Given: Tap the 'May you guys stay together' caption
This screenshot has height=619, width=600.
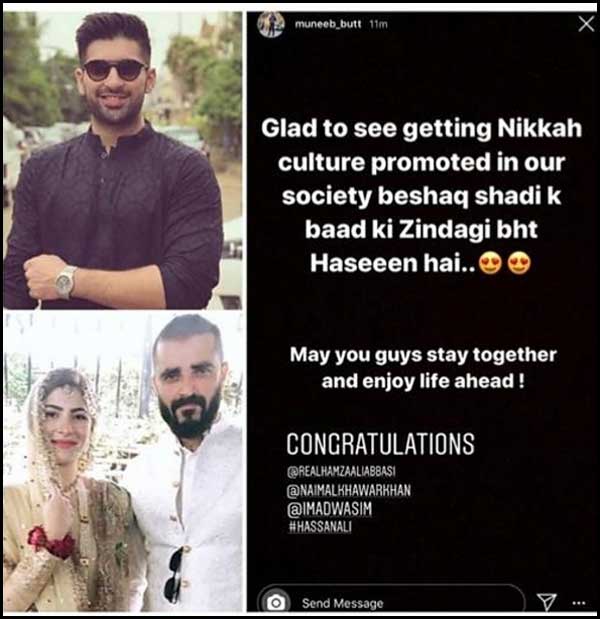Looking at the screenshot, I should tap(423, 355).
